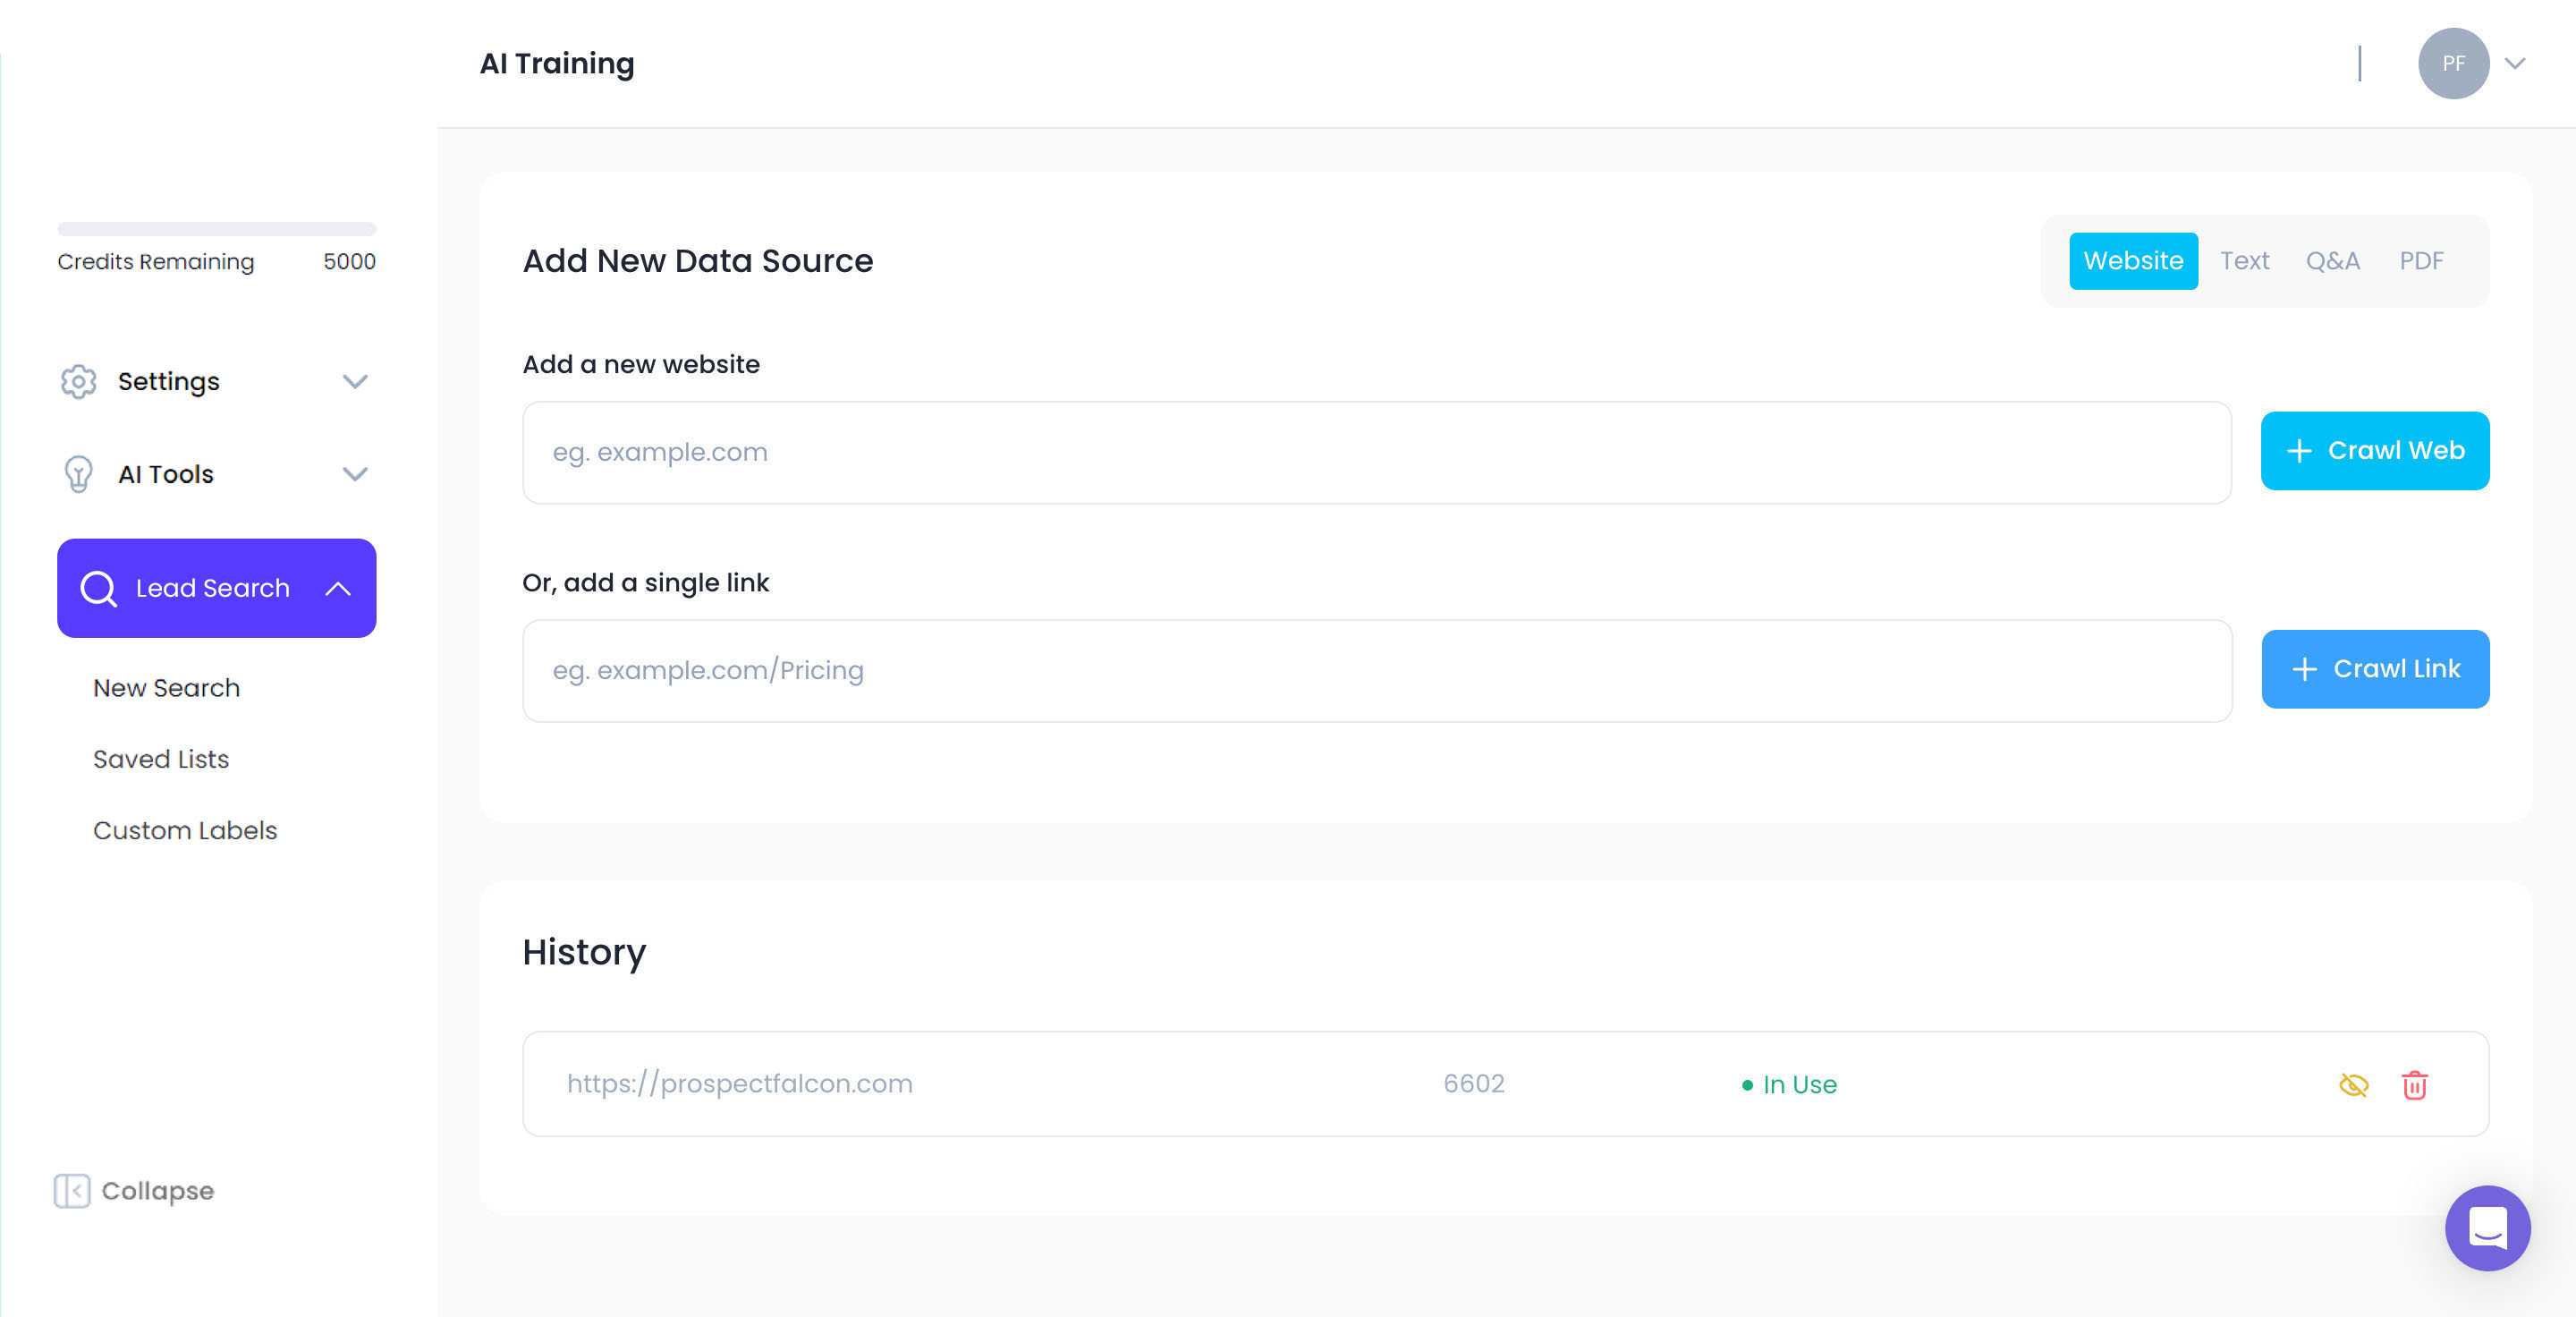This screenshot has width=2576, height=1317.
Task: Click the plus icon on Crawl Web
Action: click(2299, 451)
